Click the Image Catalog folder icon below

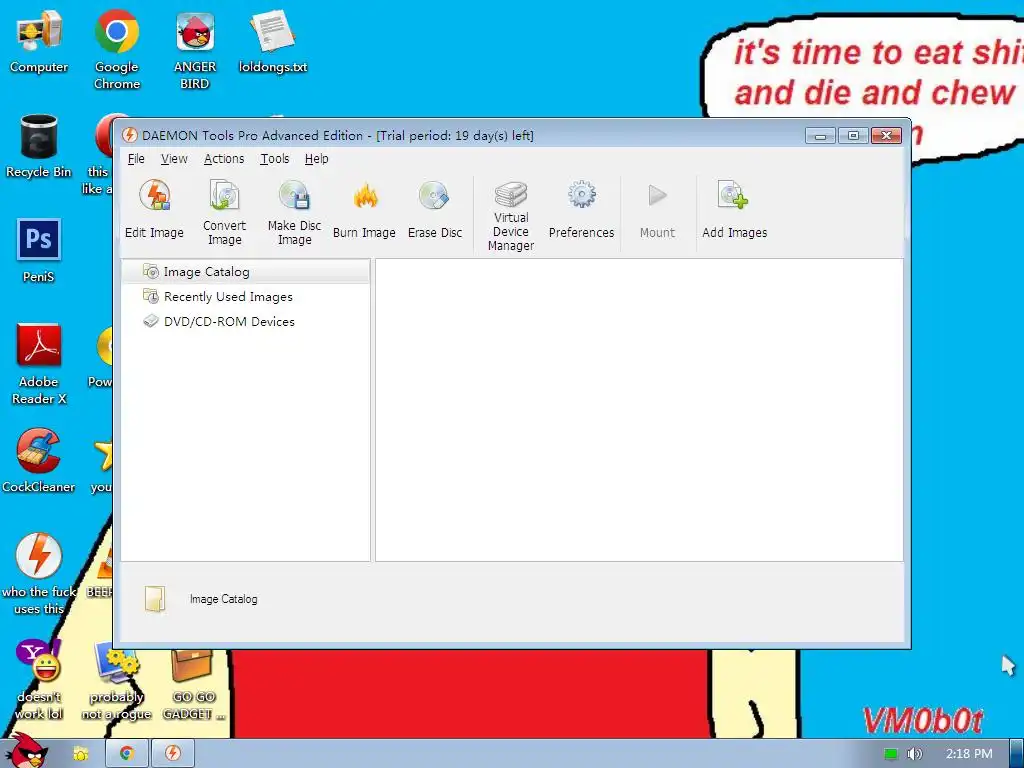(155, 599)
